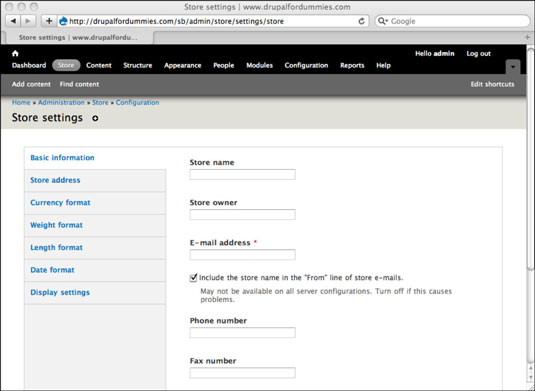Viewport: 535px width, 391px height.
Task: Click the Store owner input field
Action: [x=243, y=215]
